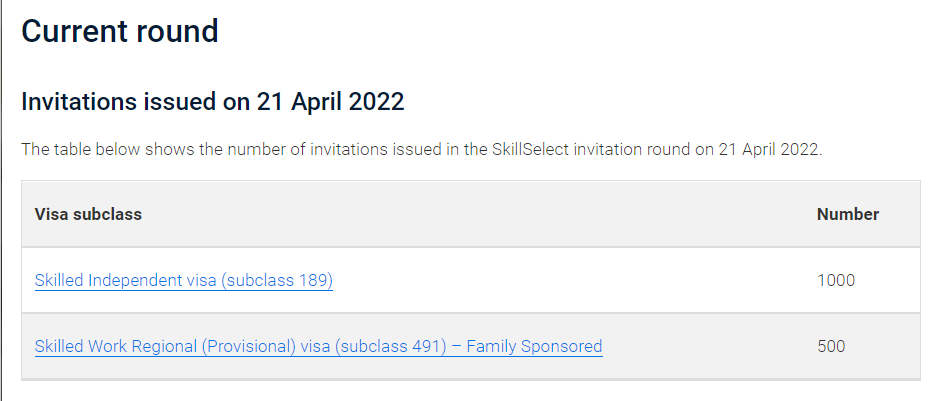
Task: Select the 500 invitations cell
Action: pyautogui.click(x=831, y=346)
